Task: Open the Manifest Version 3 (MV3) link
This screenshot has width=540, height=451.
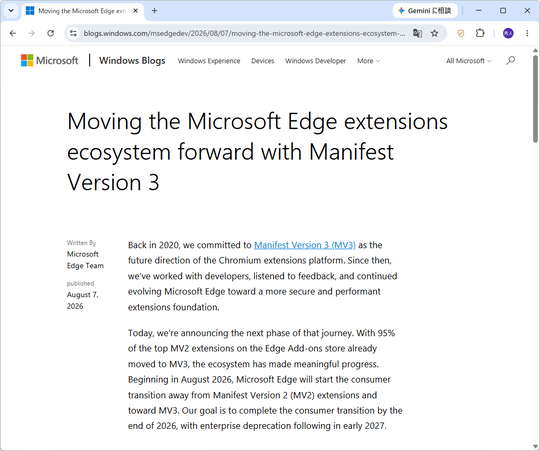Action: (x=305, y=245)
